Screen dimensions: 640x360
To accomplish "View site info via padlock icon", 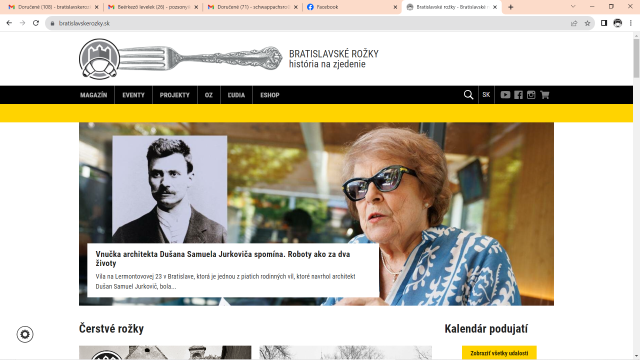I will pos(52,23).
